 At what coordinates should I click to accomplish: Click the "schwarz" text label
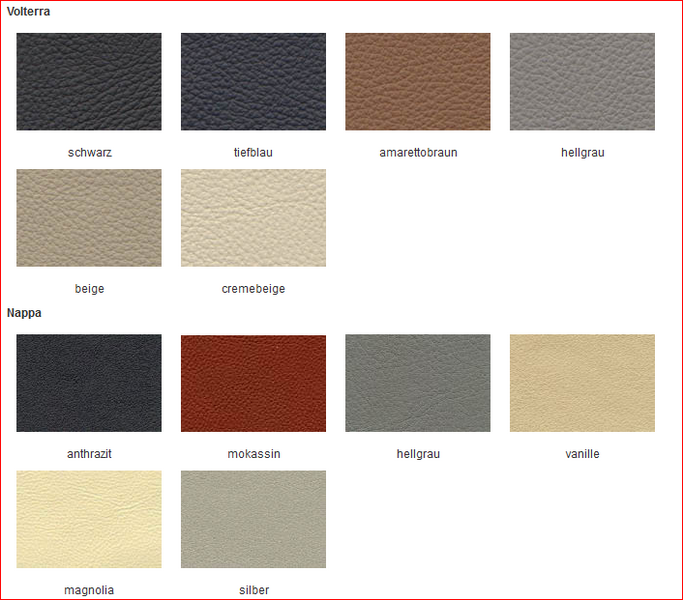coord(89,153)
